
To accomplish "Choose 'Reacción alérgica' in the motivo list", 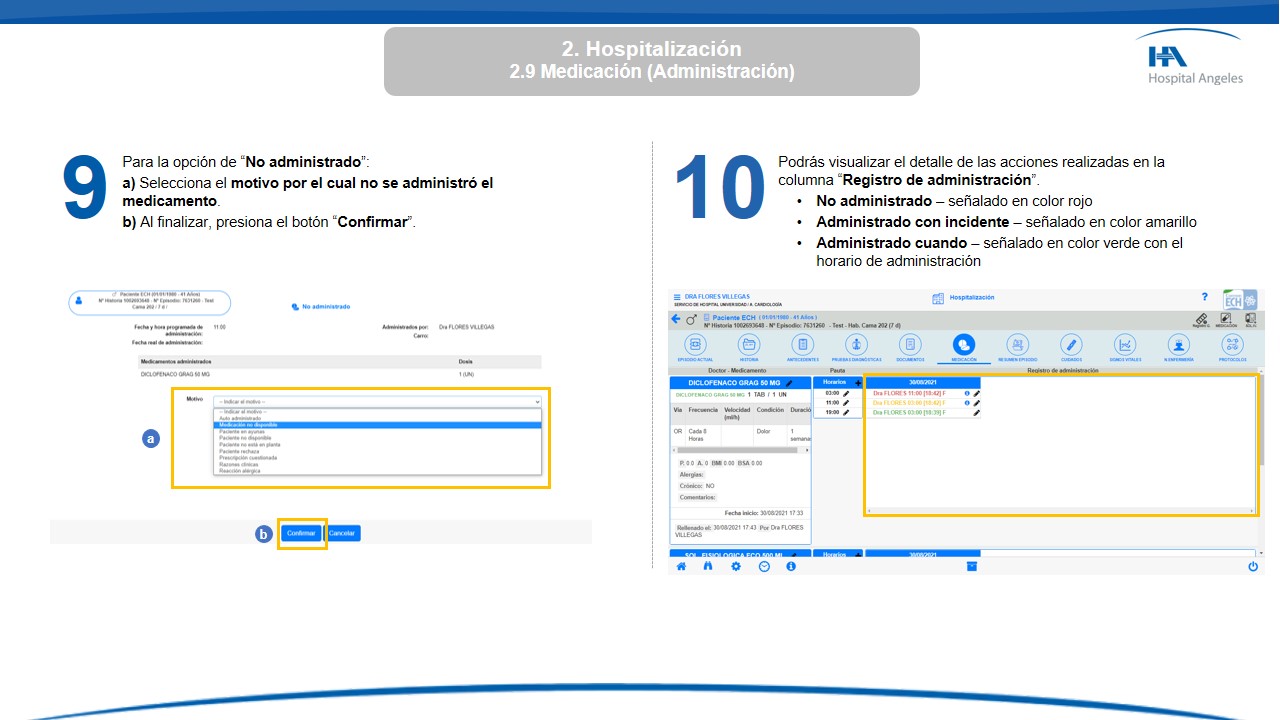I will point(240,470).
